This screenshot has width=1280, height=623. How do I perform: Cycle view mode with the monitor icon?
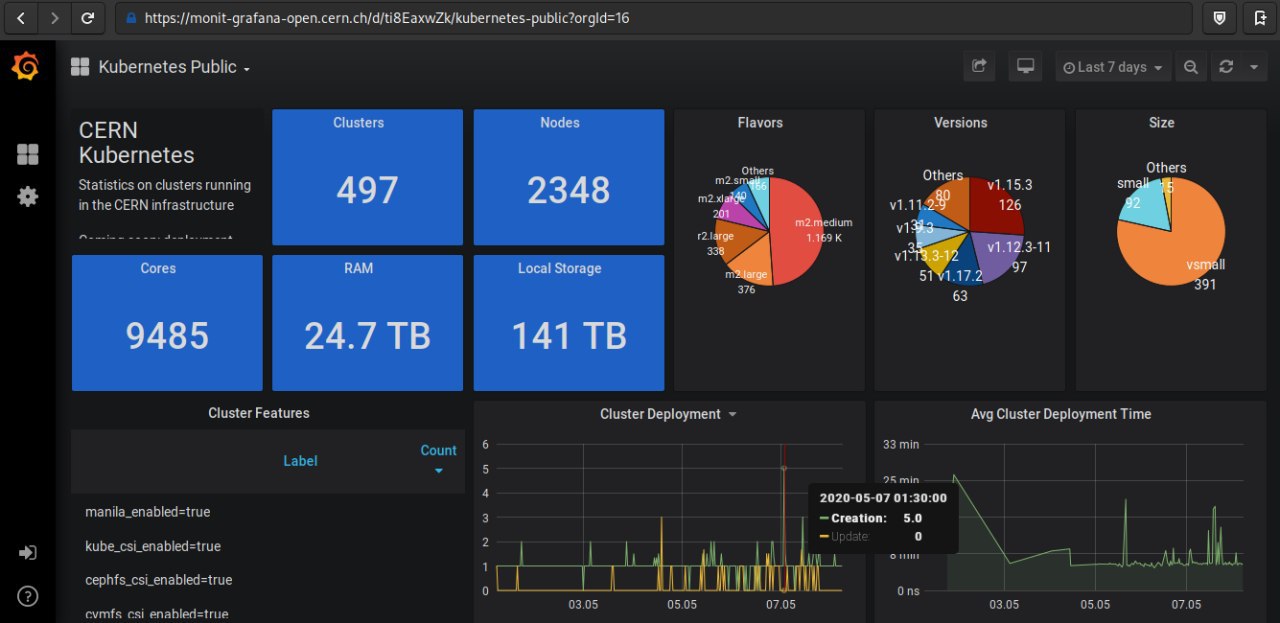1025,67
